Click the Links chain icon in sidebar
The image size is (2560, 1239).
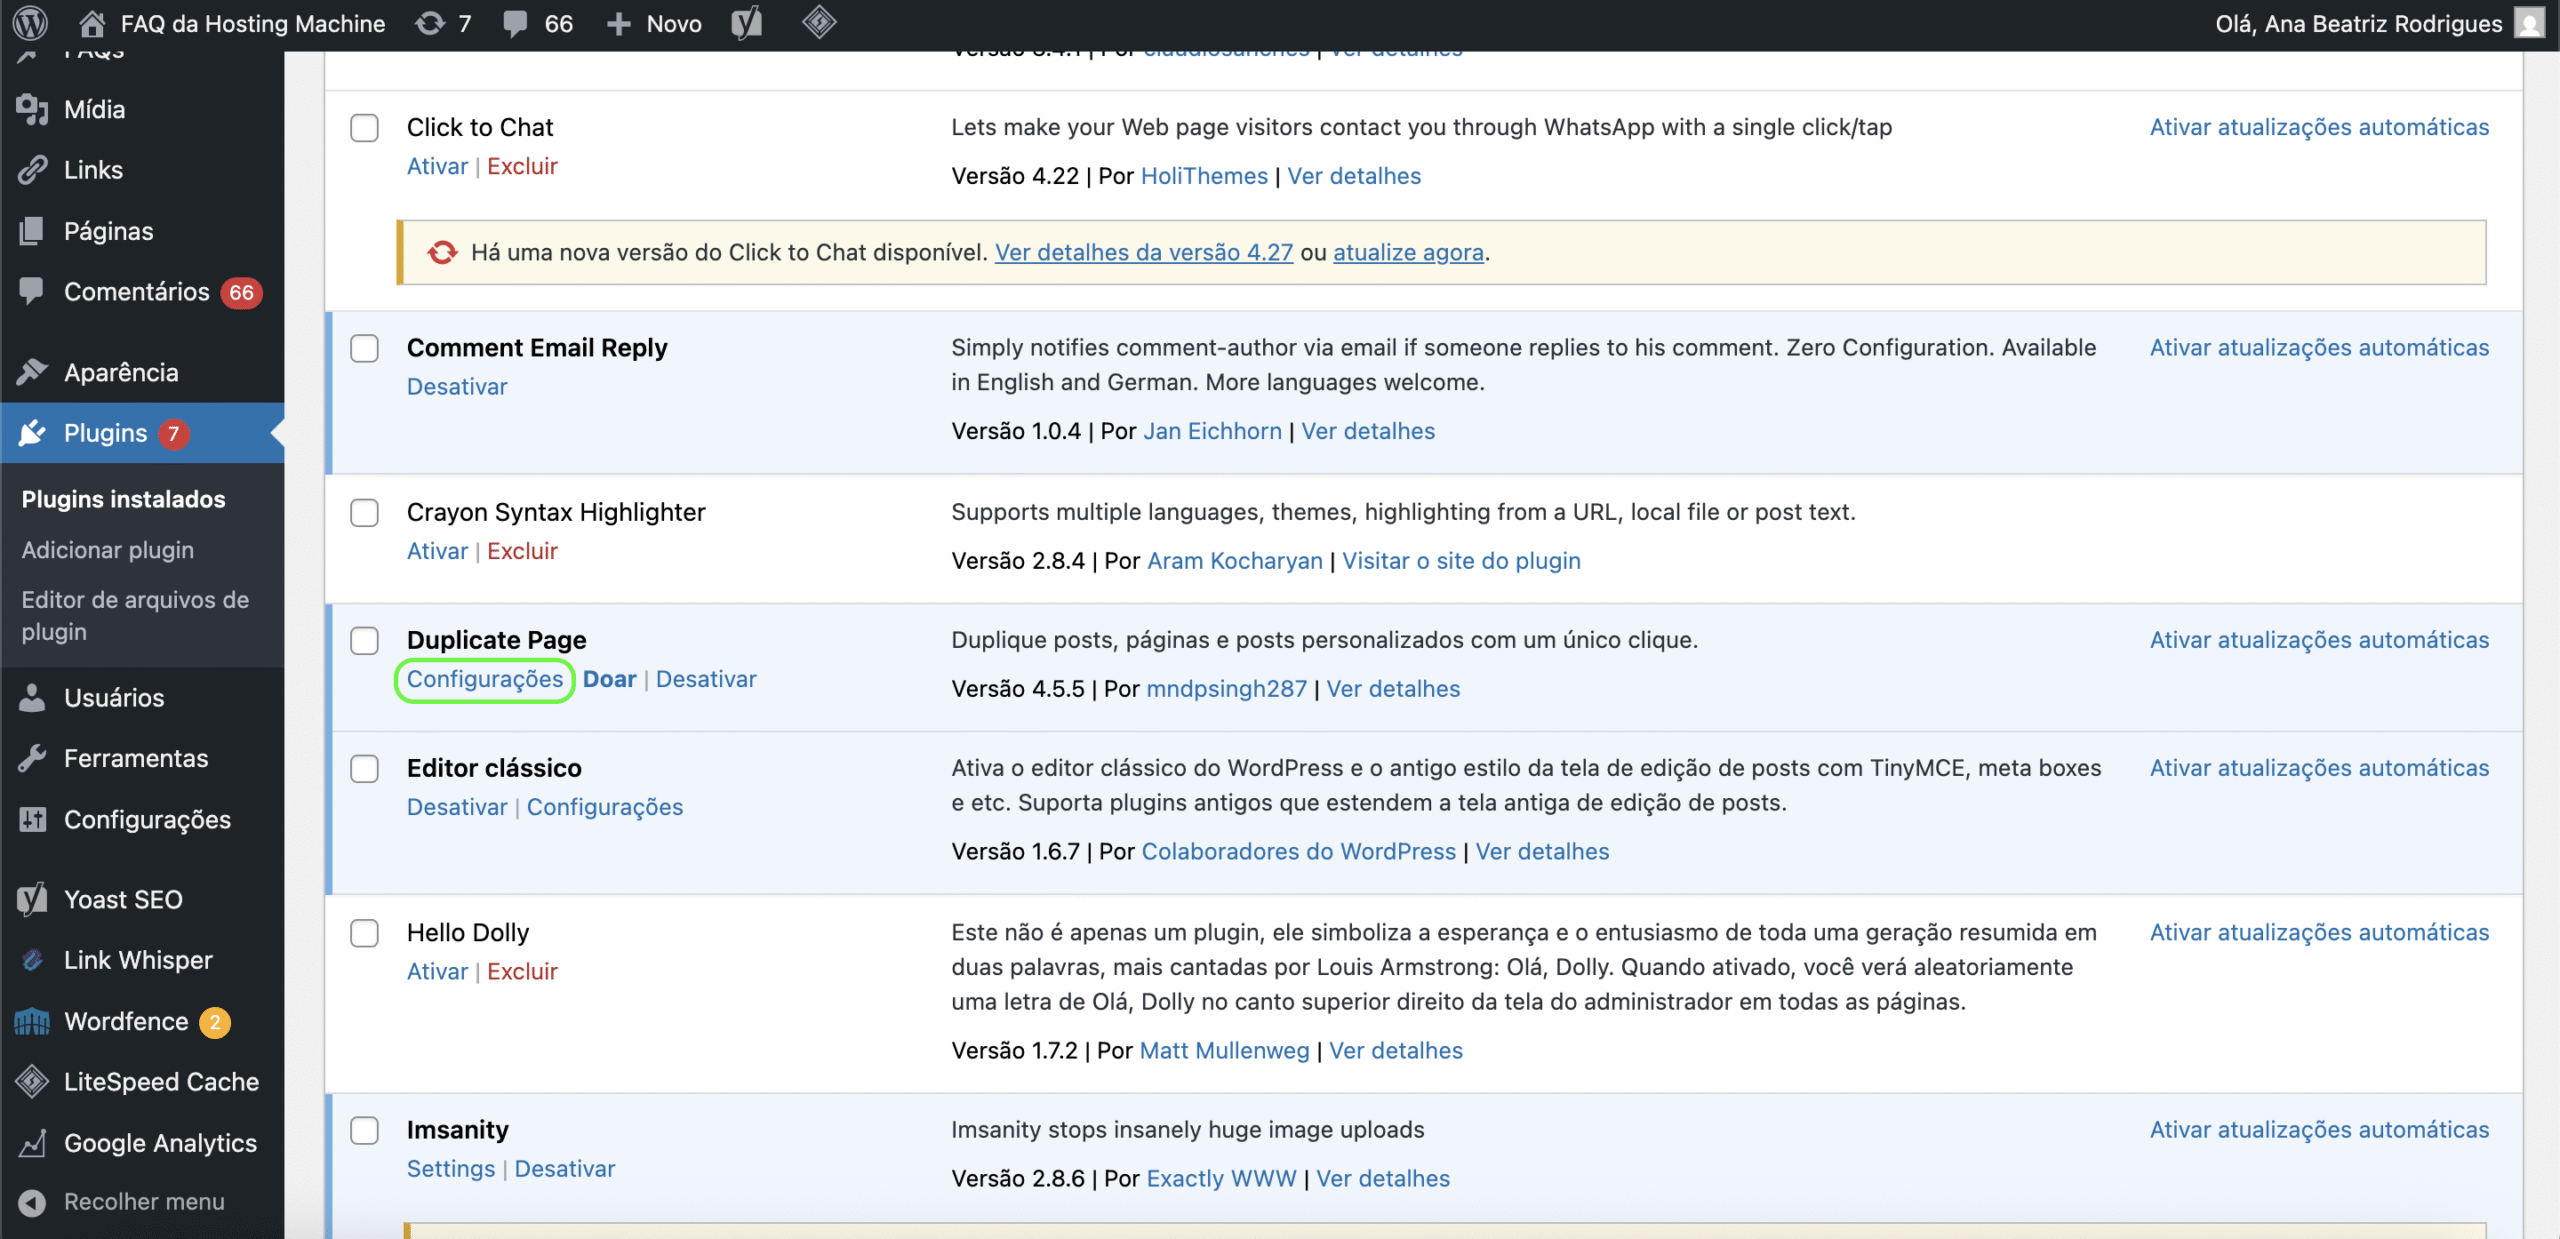[32, 170]
